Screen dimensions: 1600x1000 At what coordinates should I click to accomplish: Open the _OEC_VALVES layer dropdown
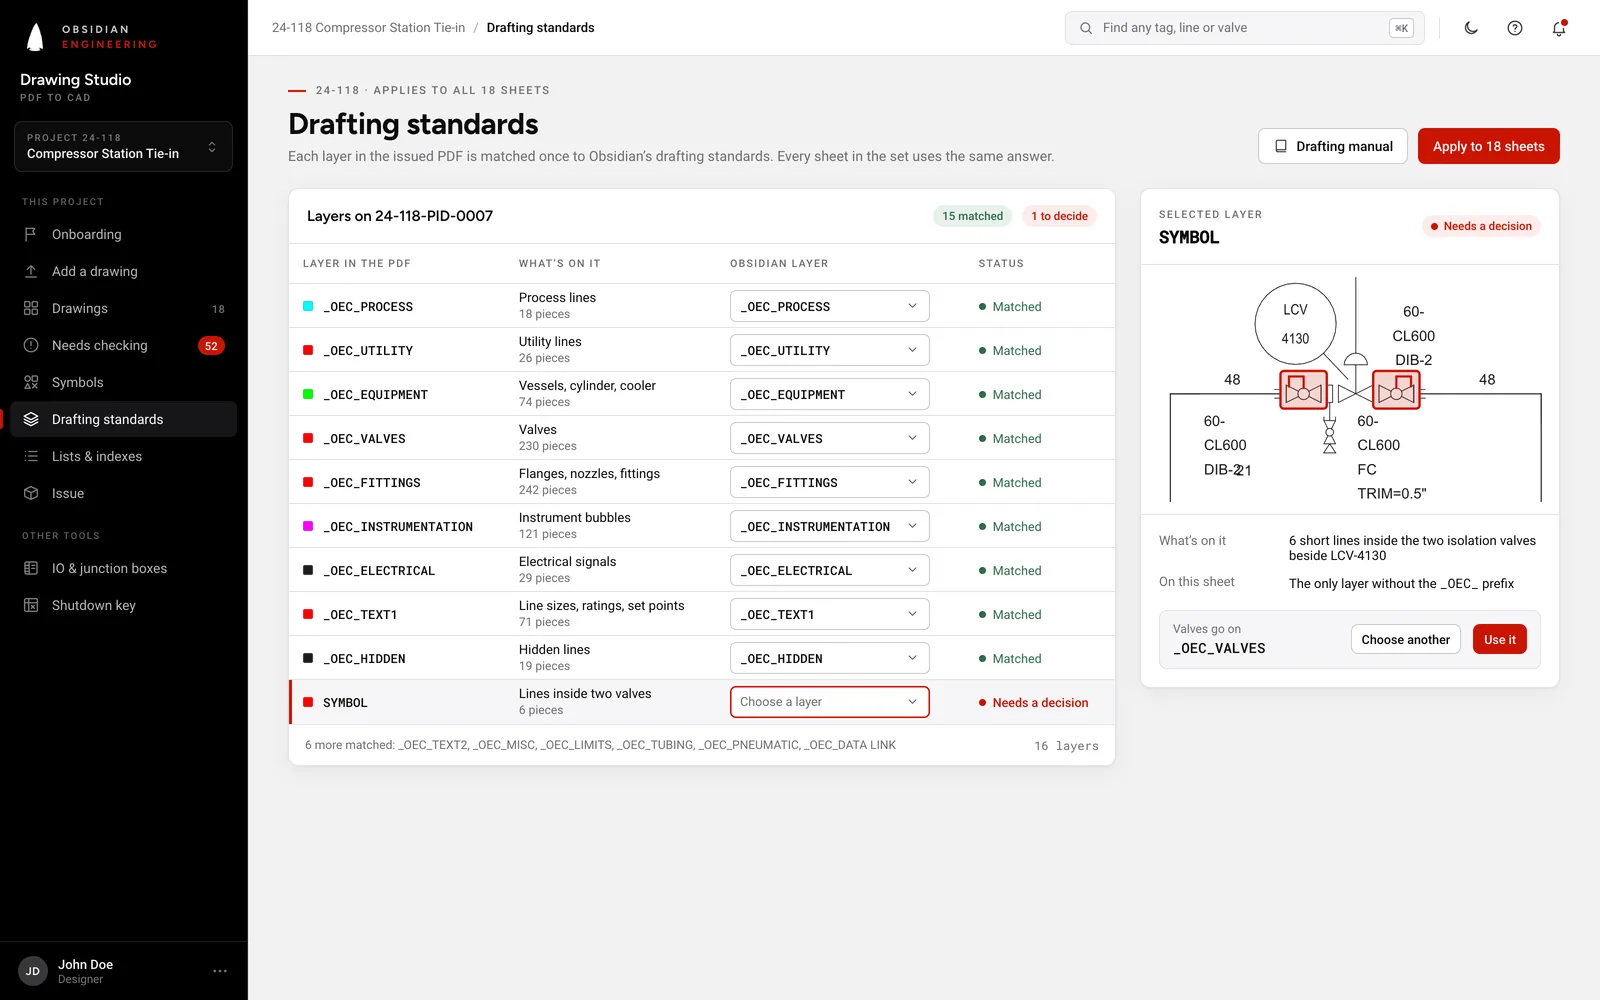[x=829, y=438]
